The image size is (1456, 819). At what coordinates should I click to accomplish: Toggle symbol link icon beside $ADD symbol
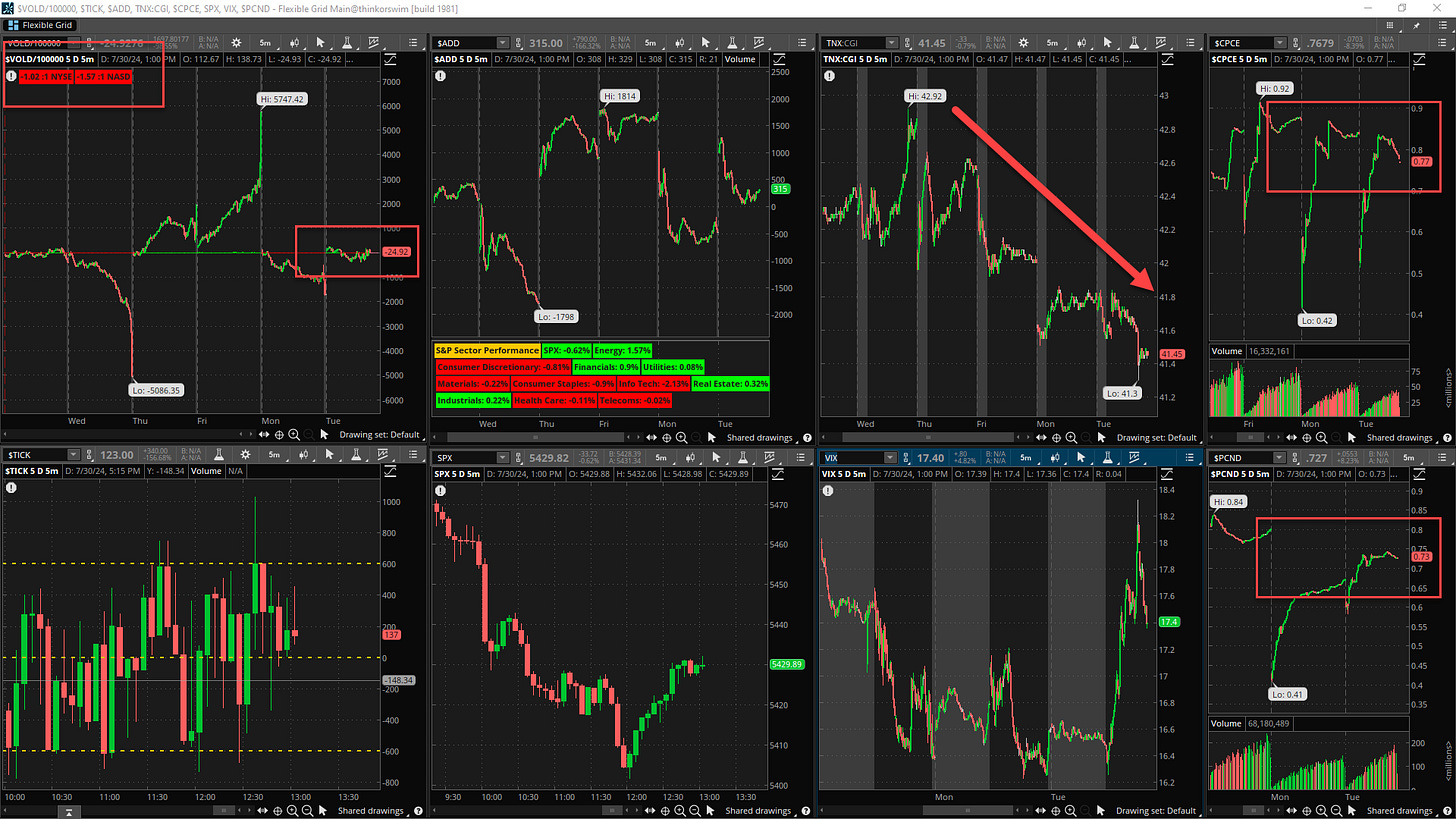click(x=520, y=43)
